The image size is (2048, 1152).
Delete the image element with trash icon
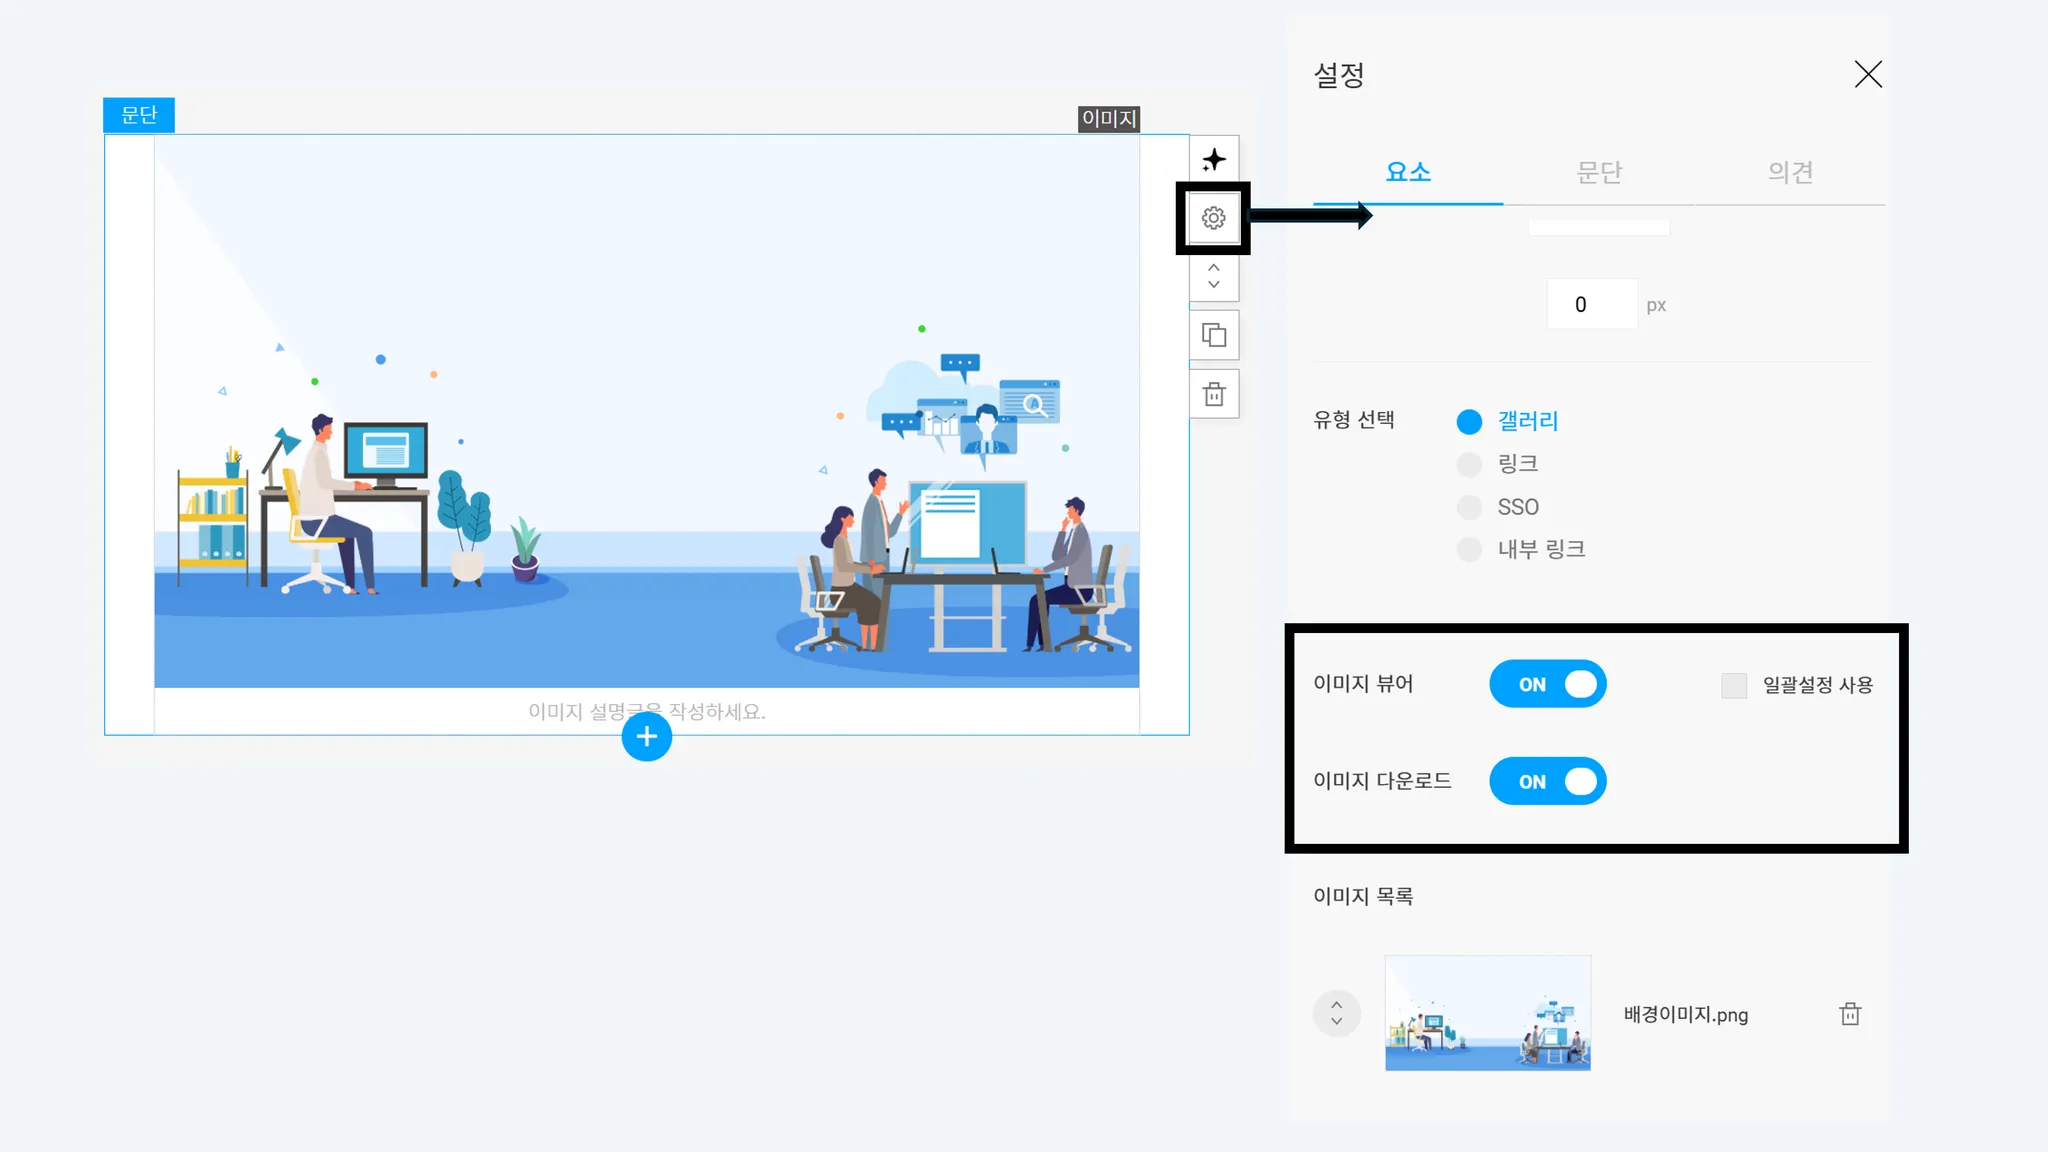[1214, 394]
